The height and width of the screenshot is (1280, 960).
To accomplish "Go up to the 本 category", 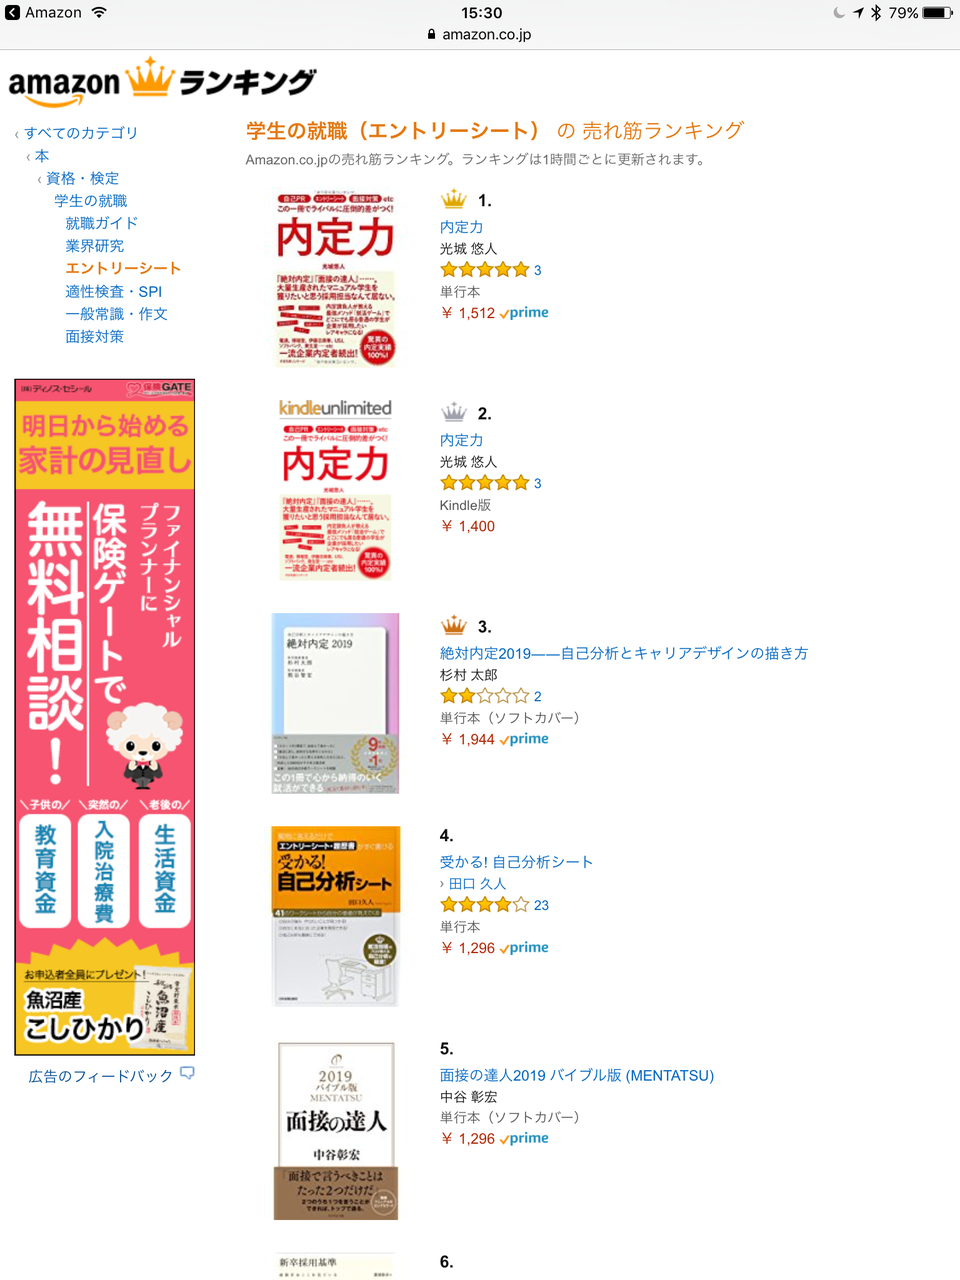I will pos(42,156).
